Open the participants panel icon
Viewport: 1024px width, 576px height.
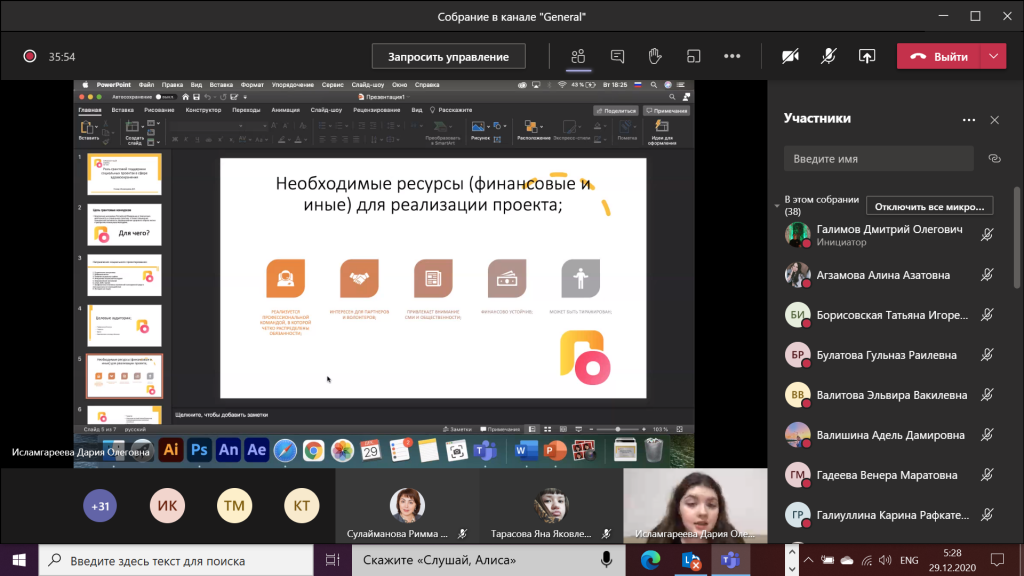pos(578,56)
